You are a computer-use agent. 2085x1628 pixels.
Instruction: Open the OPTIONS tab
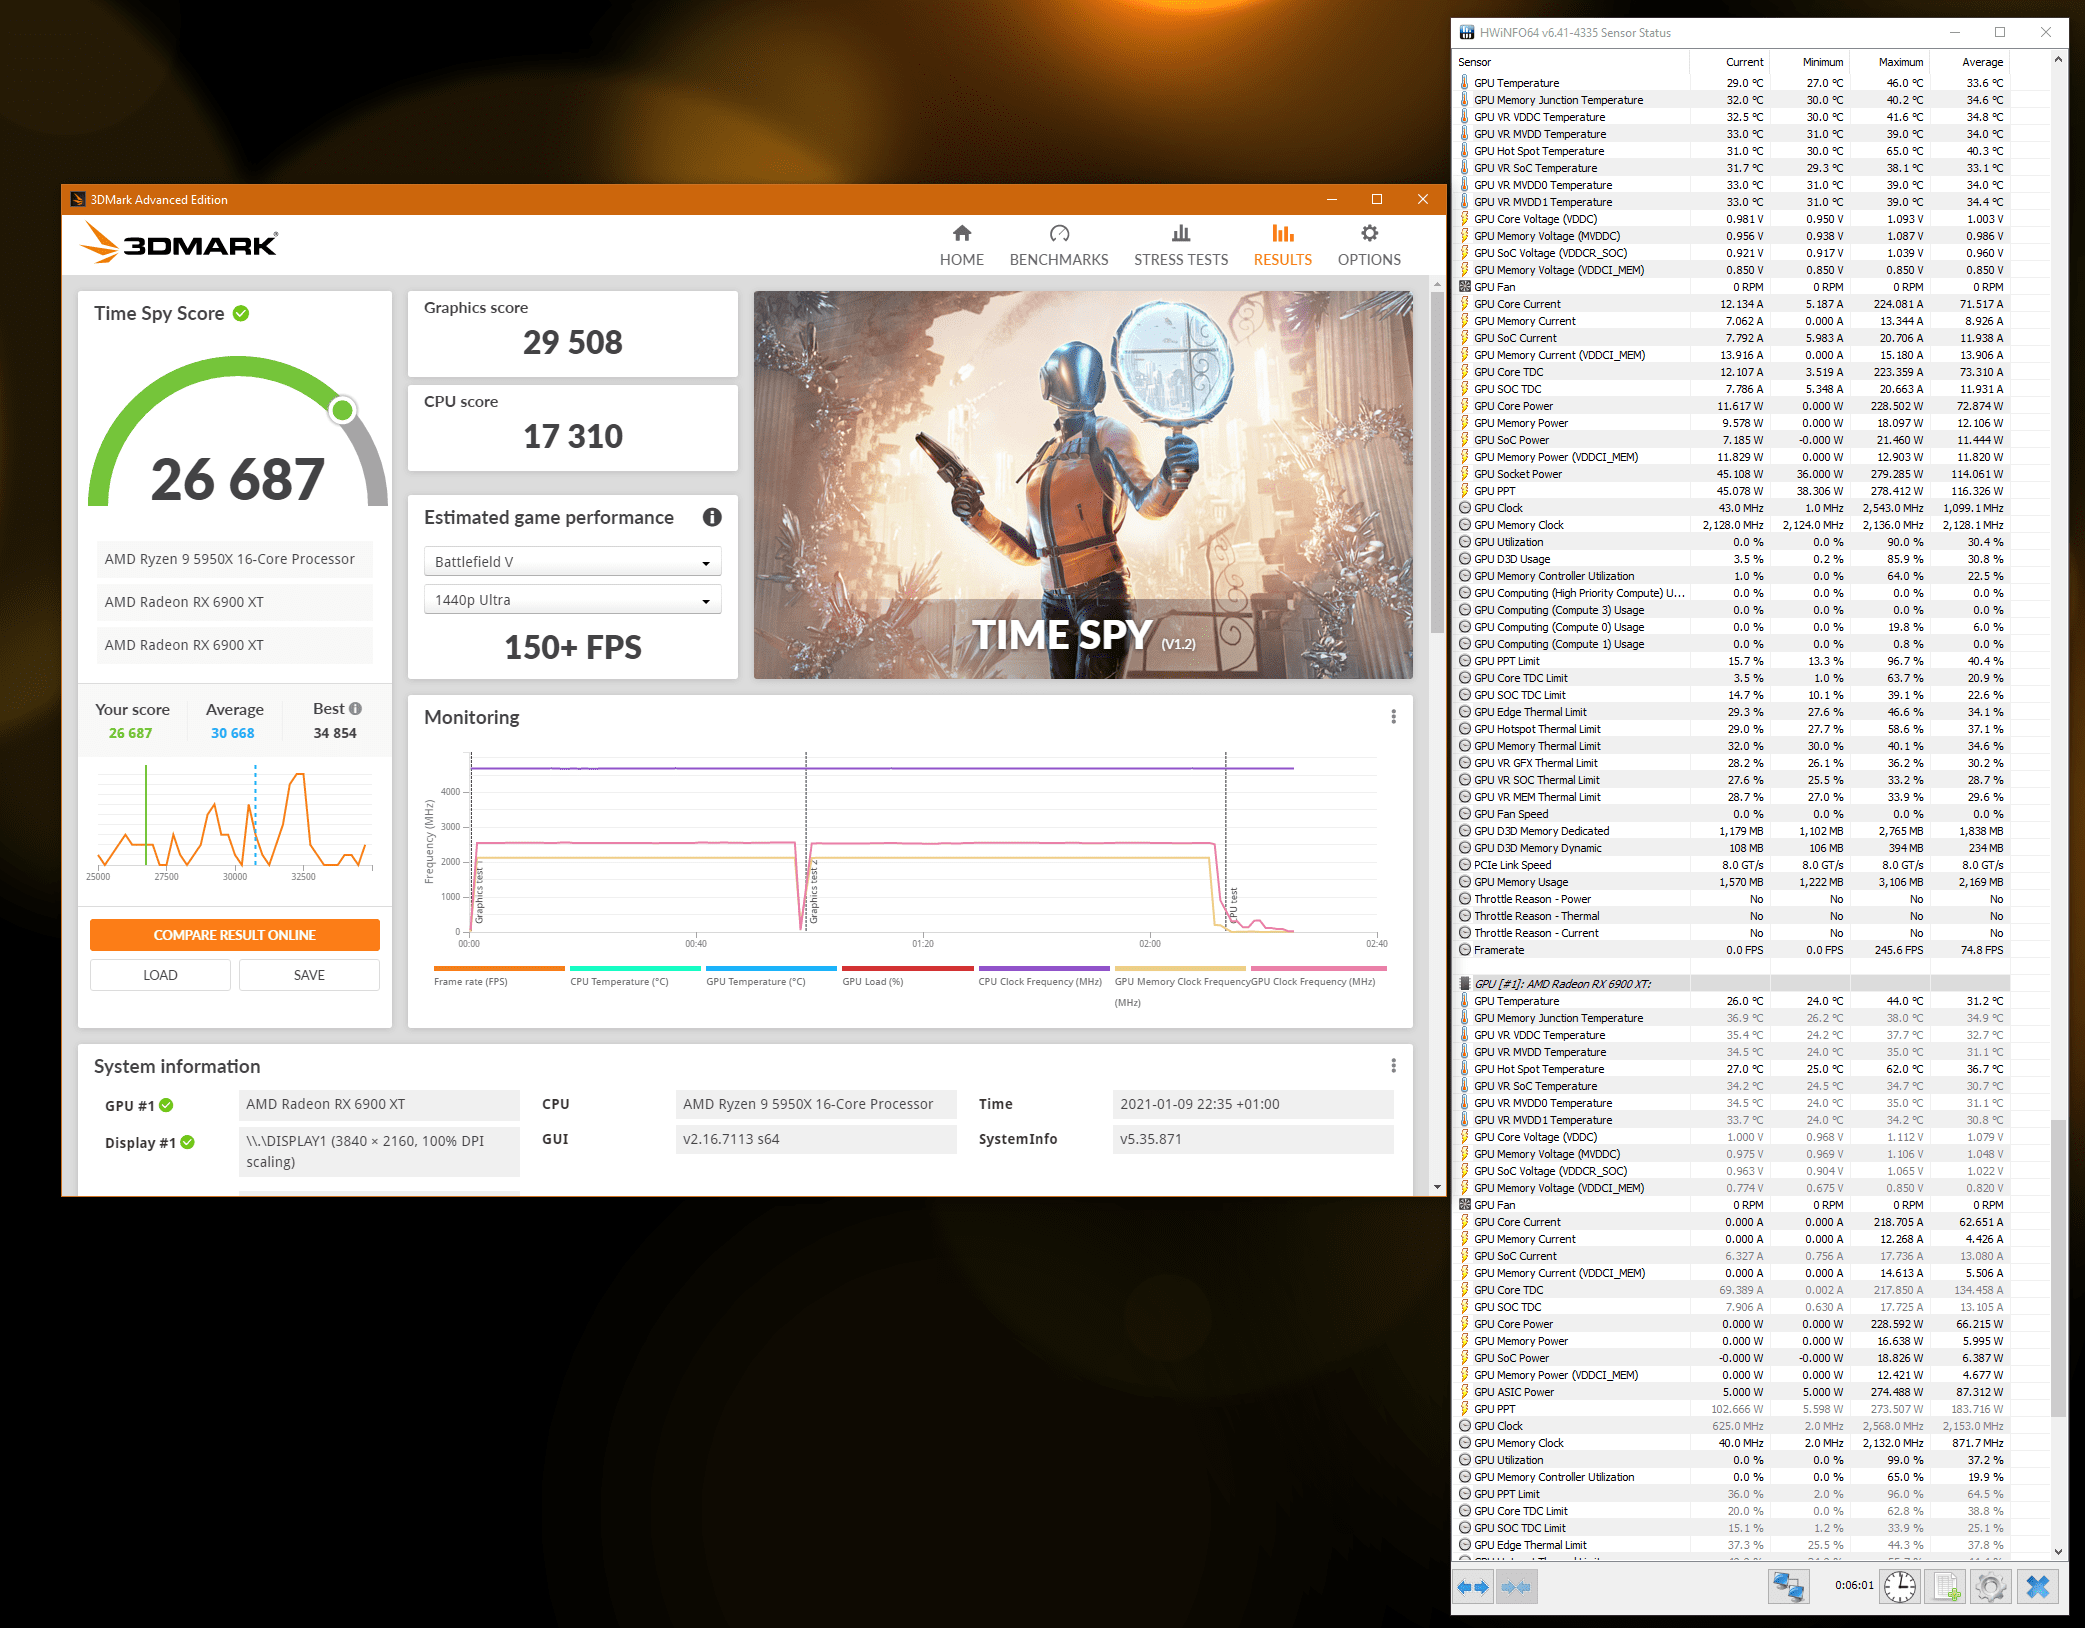pos(1369,245)
